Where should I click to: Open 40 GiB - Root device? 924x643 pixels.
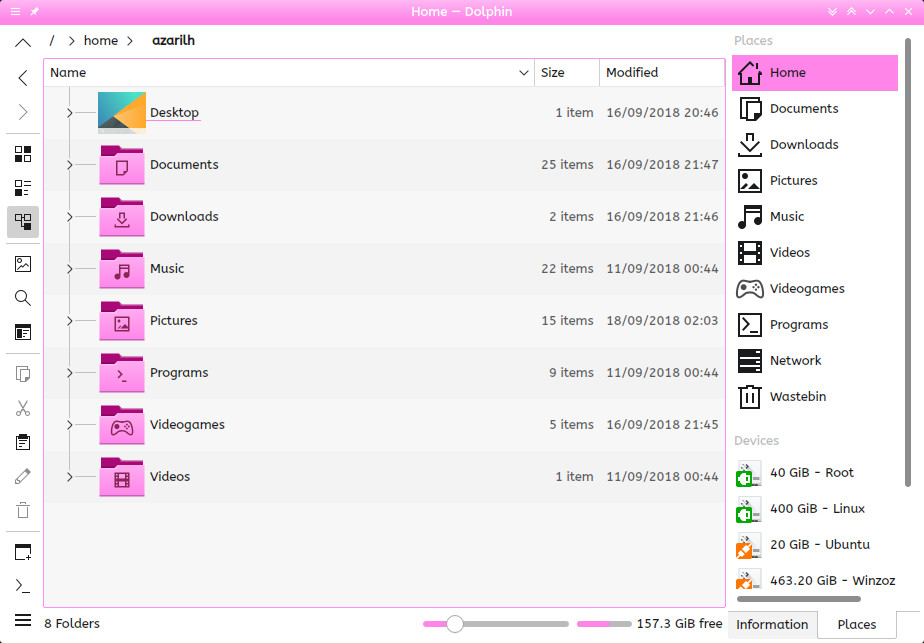[x=815, y=473]
